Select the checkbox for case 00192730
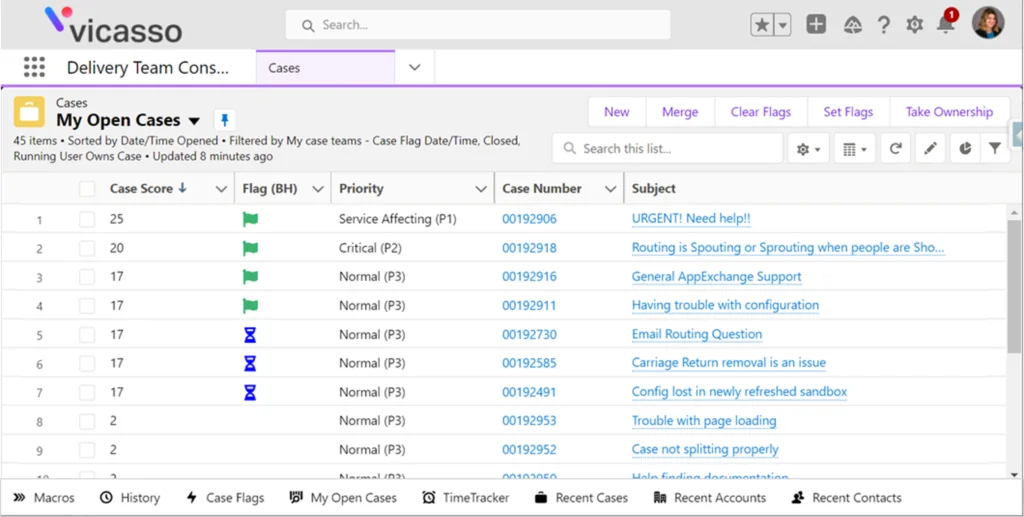The image size is (1024, 517). pos(87,335)
